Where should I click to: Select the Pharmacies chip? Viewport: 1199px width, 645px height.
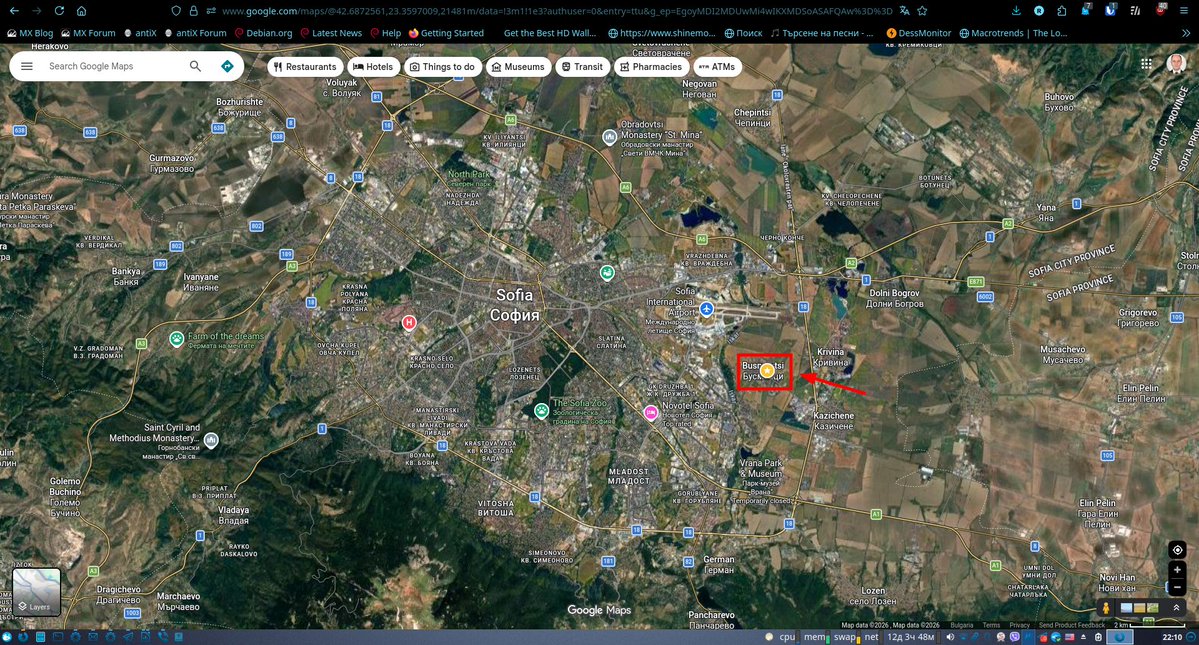pyautogui.click(x=651, y=67)
